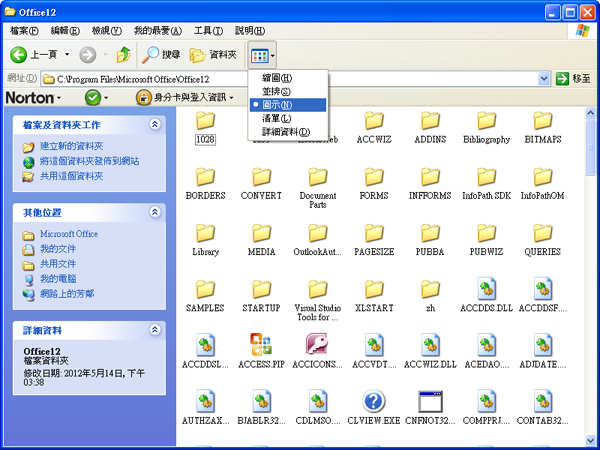The height and width of the screenshot is (450, 600).
Task: Click the Views toolbar button
Action: click(260, 56)
